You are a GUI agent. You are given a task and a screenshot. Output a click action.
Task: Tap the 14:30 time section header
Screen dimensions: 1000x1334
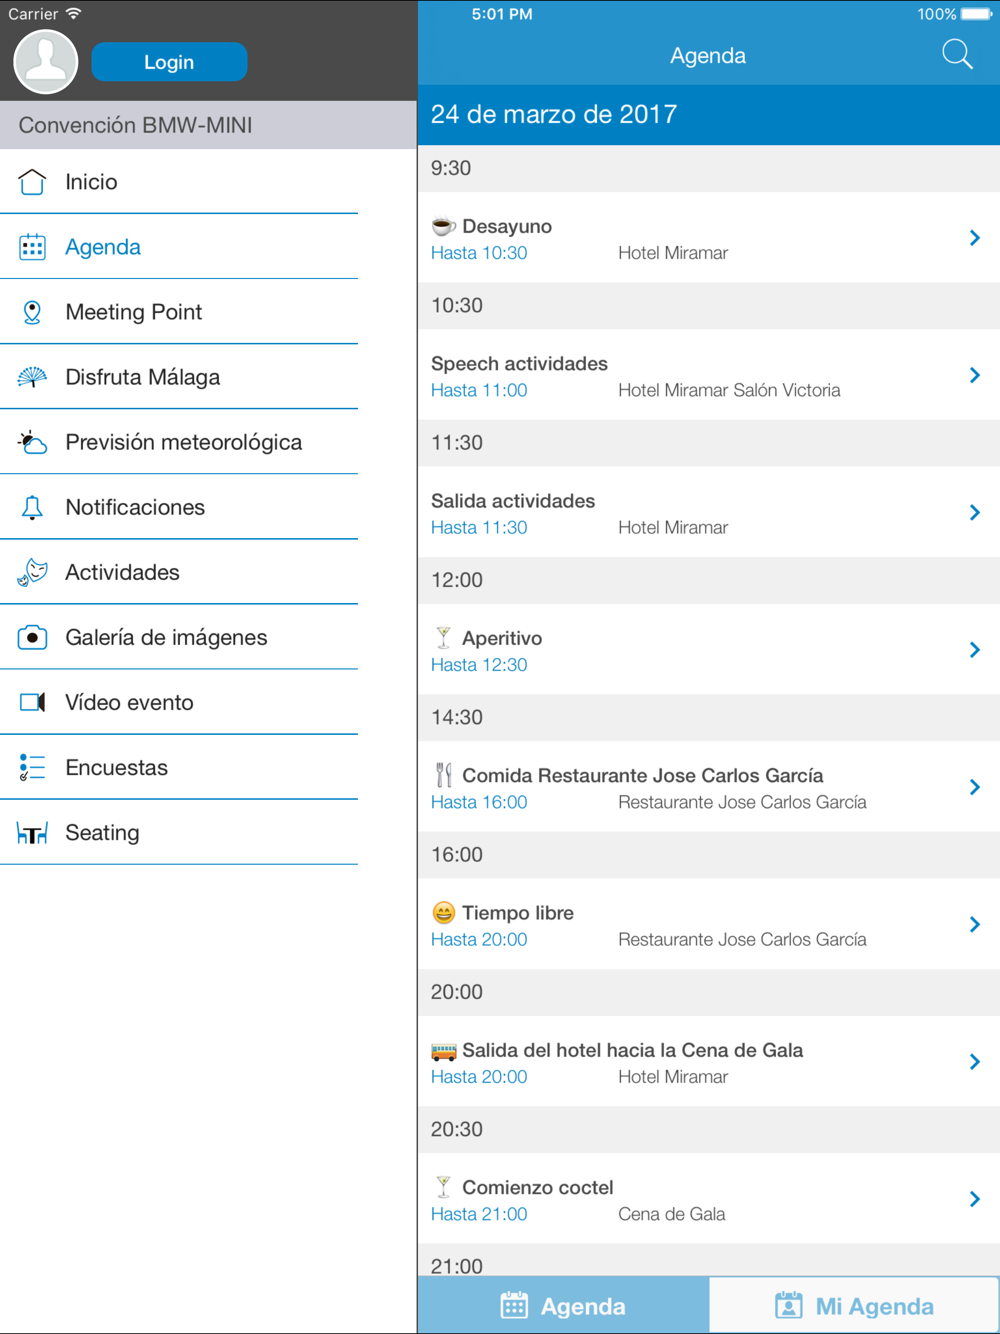(709, 717)
